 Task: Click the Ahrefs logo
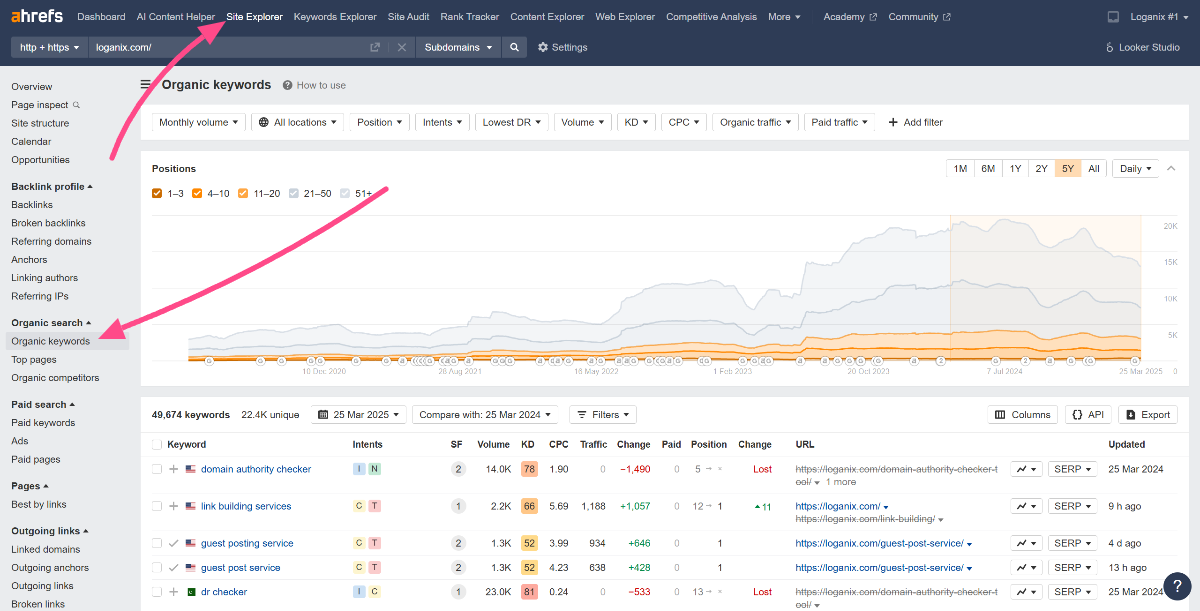click(x=37, y=16)
